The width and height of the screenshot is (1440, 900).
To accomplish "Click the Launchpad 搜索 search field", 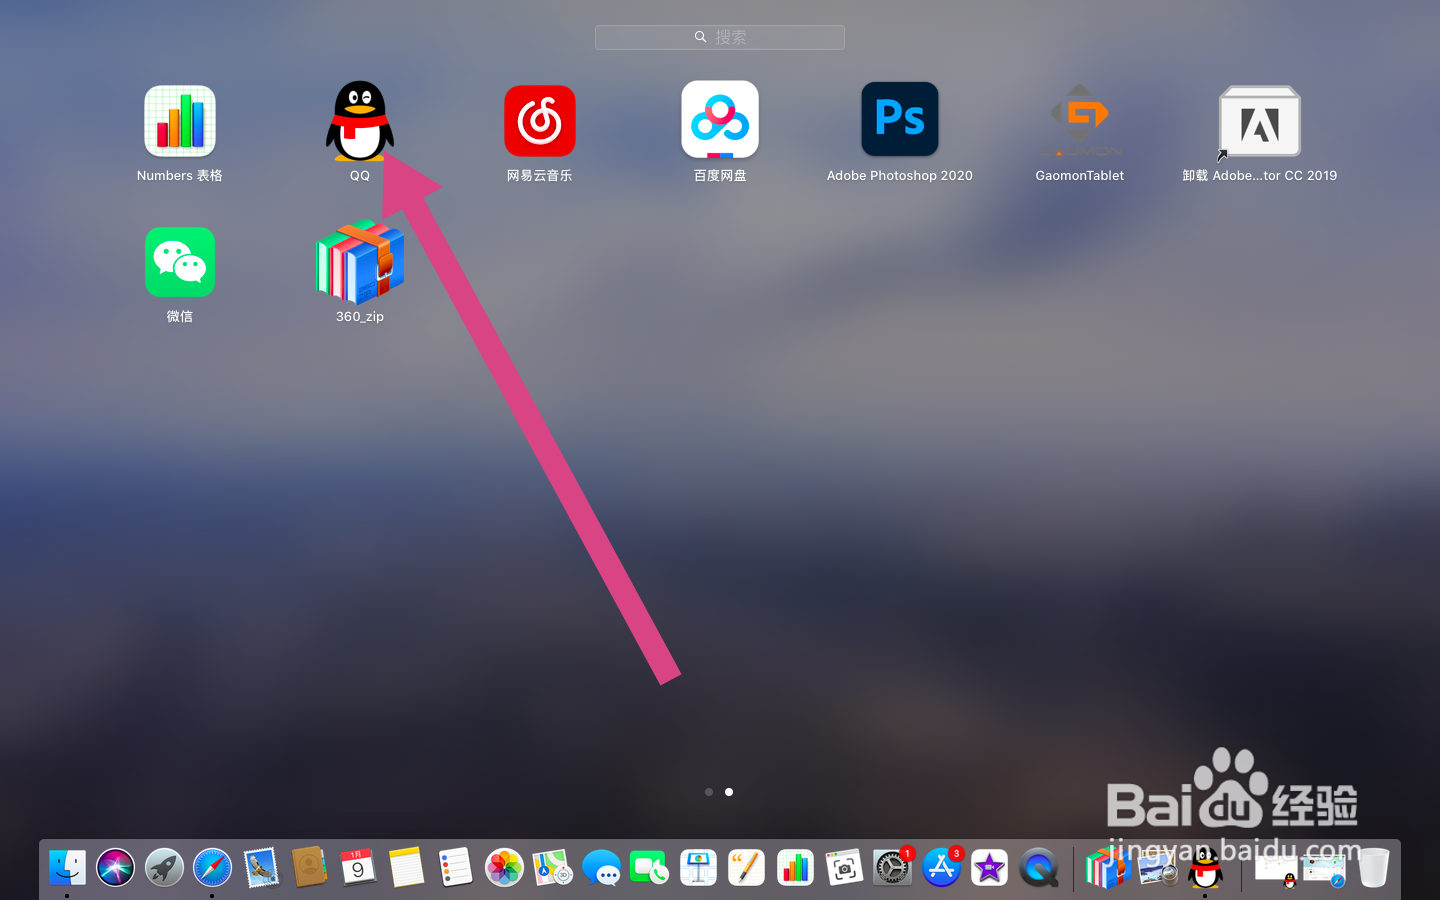I will [720, 37].
